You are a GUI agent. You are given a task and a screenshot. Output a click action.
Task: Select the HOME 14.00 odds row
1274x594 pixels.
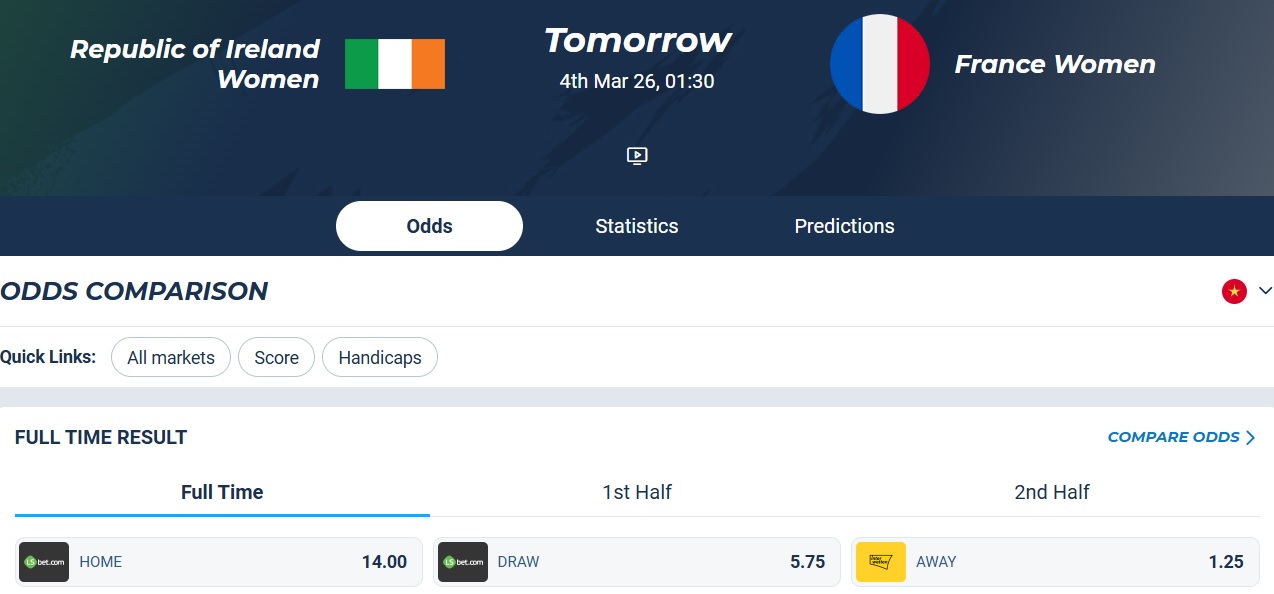pyautogui.click(x=221, y=562)
